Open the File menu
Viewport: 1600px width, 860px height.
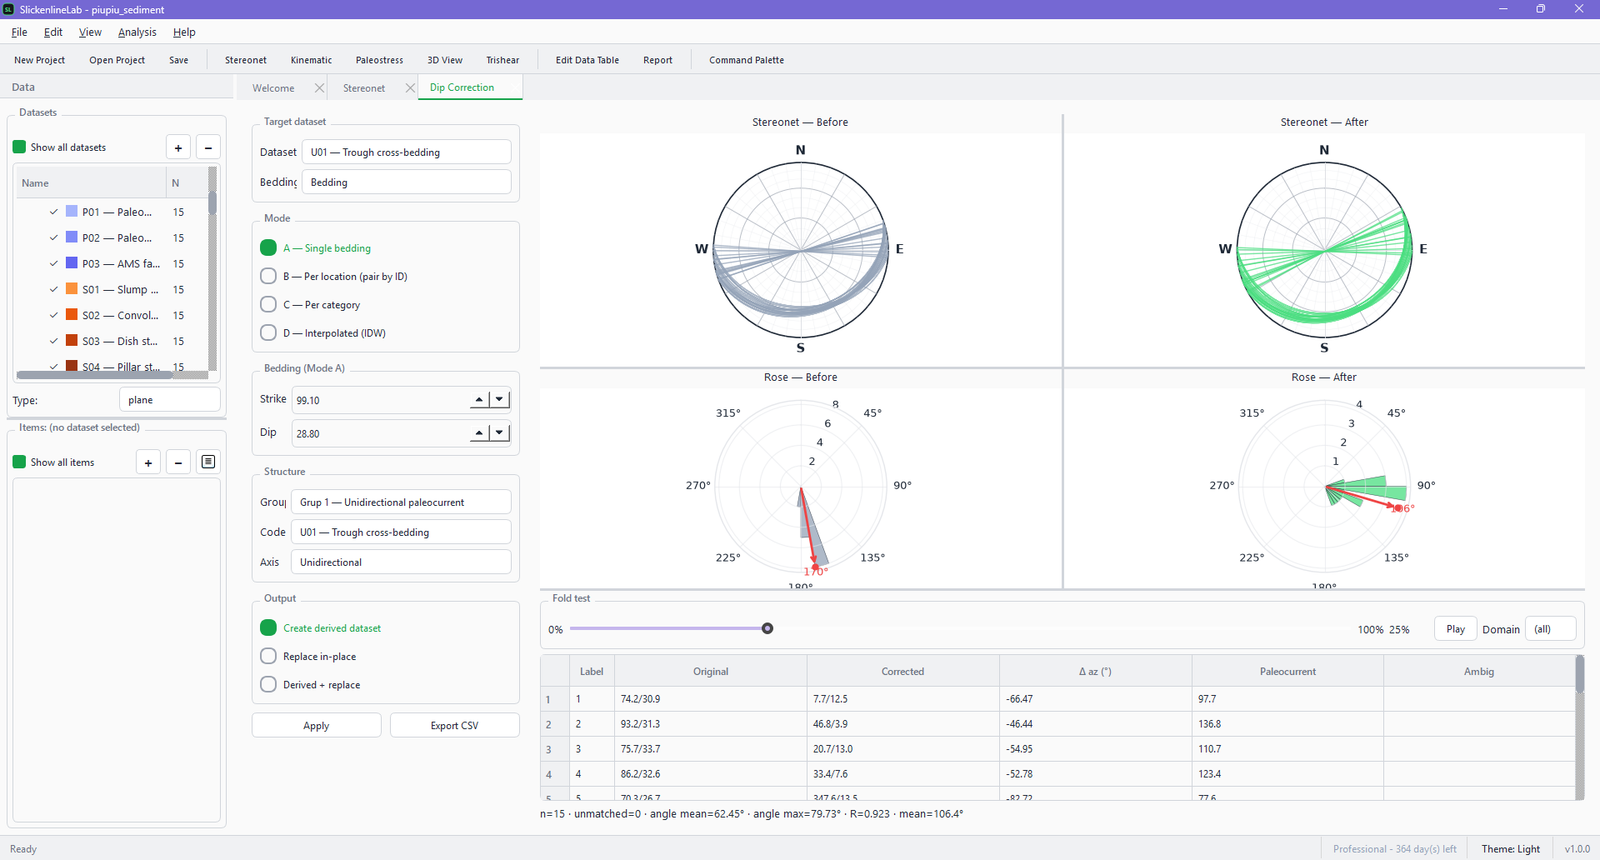pos(19,32)
